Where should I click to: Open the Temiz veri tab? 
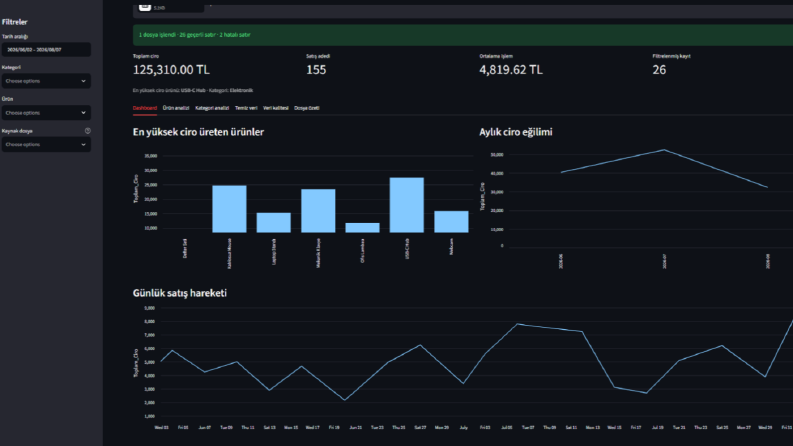pos(246,108)
